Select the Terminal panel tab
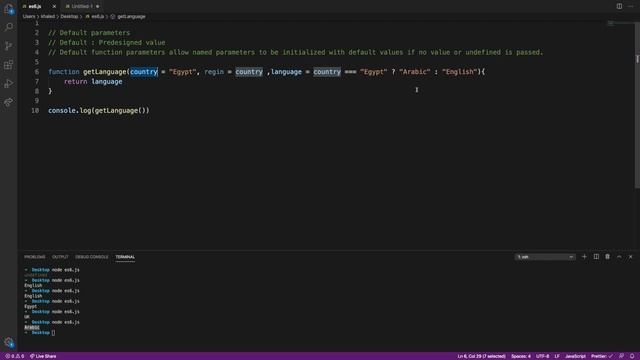Screen dimensions: 640x360 pos(125,257)
